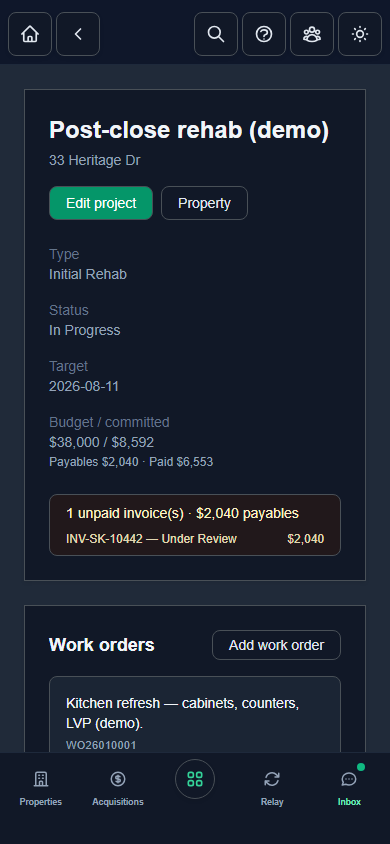The width and height of the screenshot is (390, 844).
Task: Open the help question mark icon
Action: (x=264, y=34)
